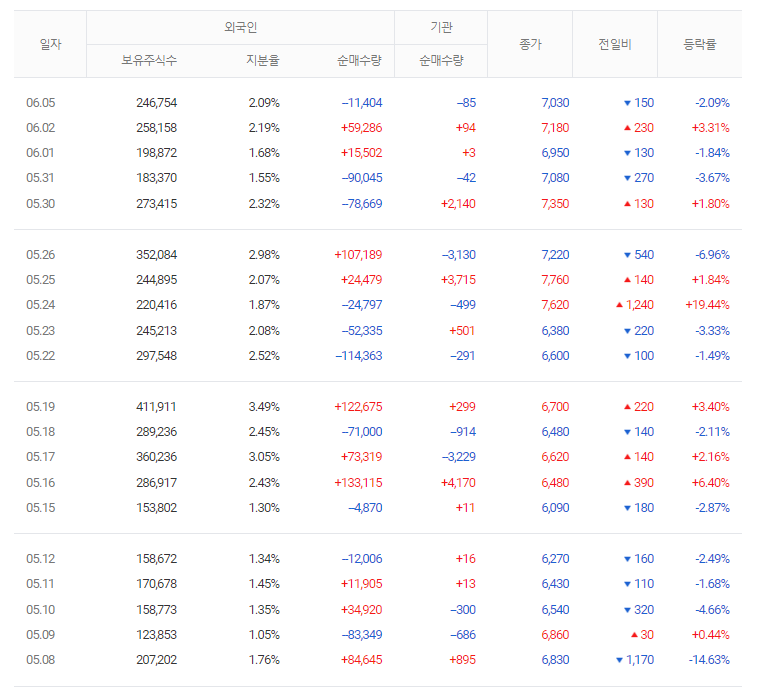Select the 05.12 date cell
The width and height of the screenshot is (757, 691).
point(41,559)
